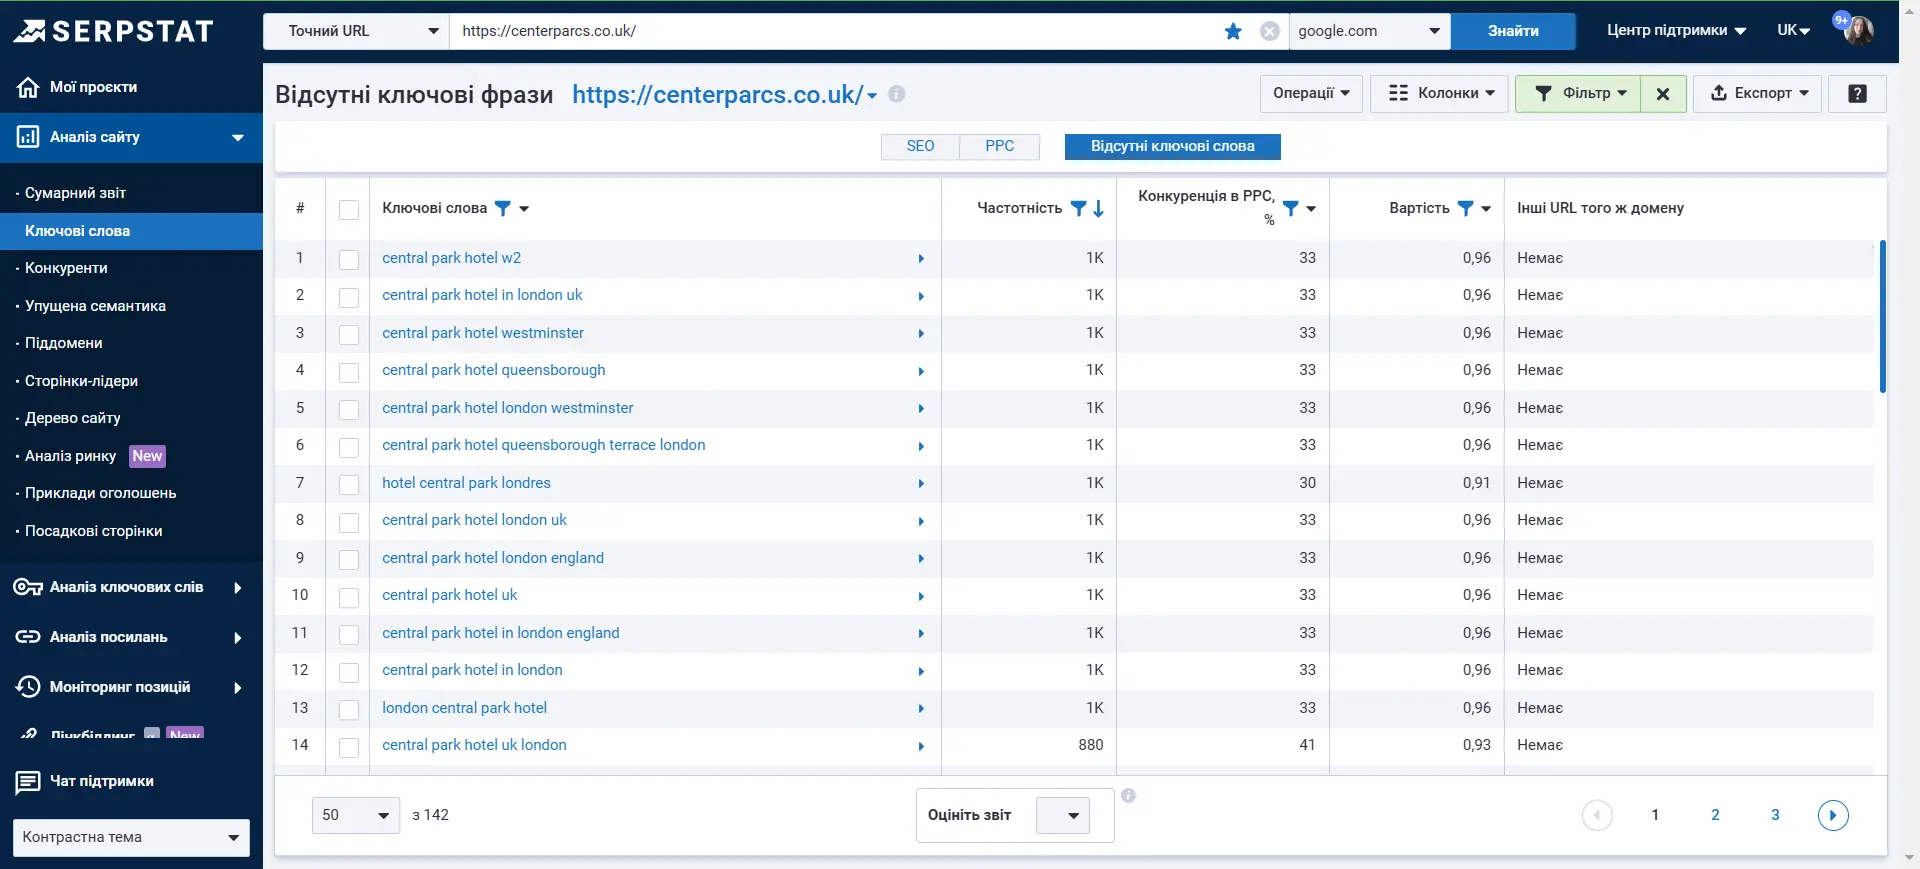The height and width of the screenshot is (869, 1920).
Task: Open arrow menu for 'hotel central park londres'
Action: coord(921,484)
